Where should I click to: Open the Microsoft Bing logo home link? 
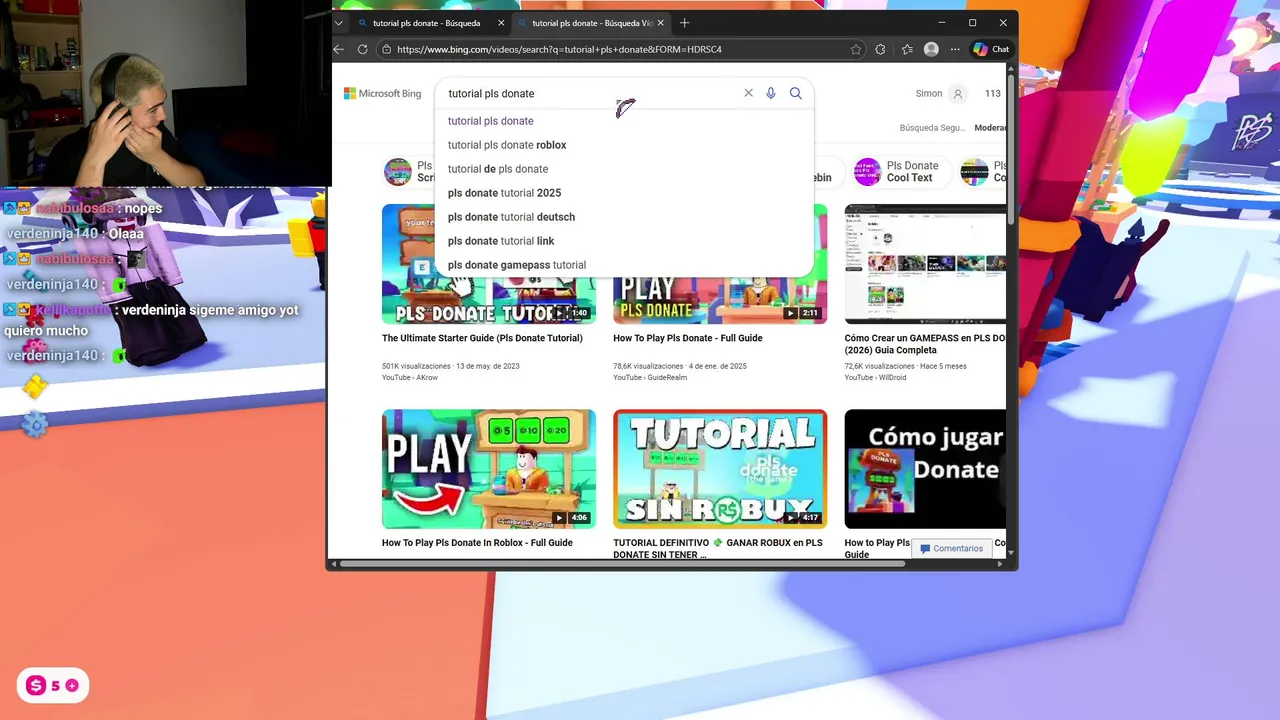(x=383, y=93)
